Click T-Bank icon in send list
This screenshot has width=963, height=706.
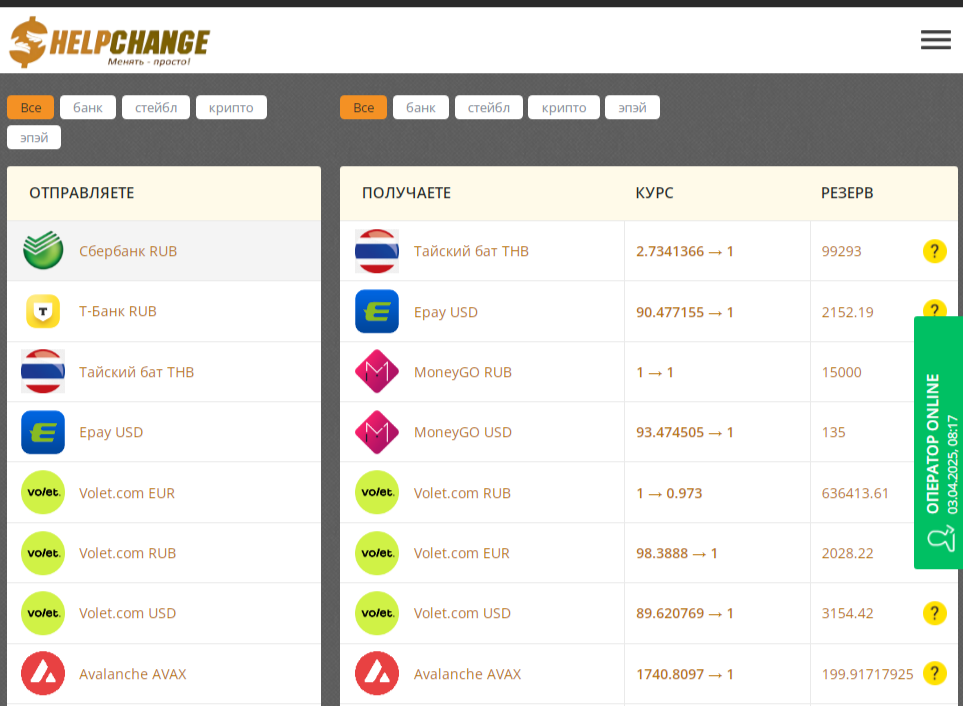pyautogui.click(x=43, y=311)
